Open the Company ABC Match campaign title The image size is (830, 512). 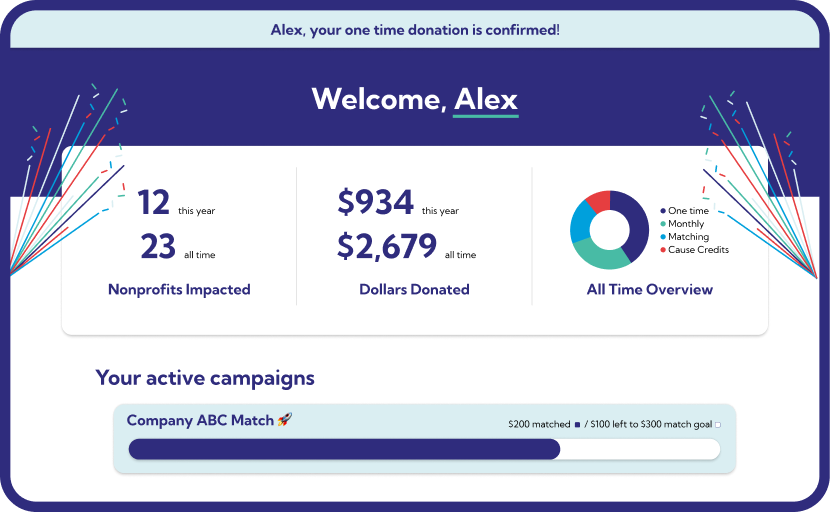(200, 420)
